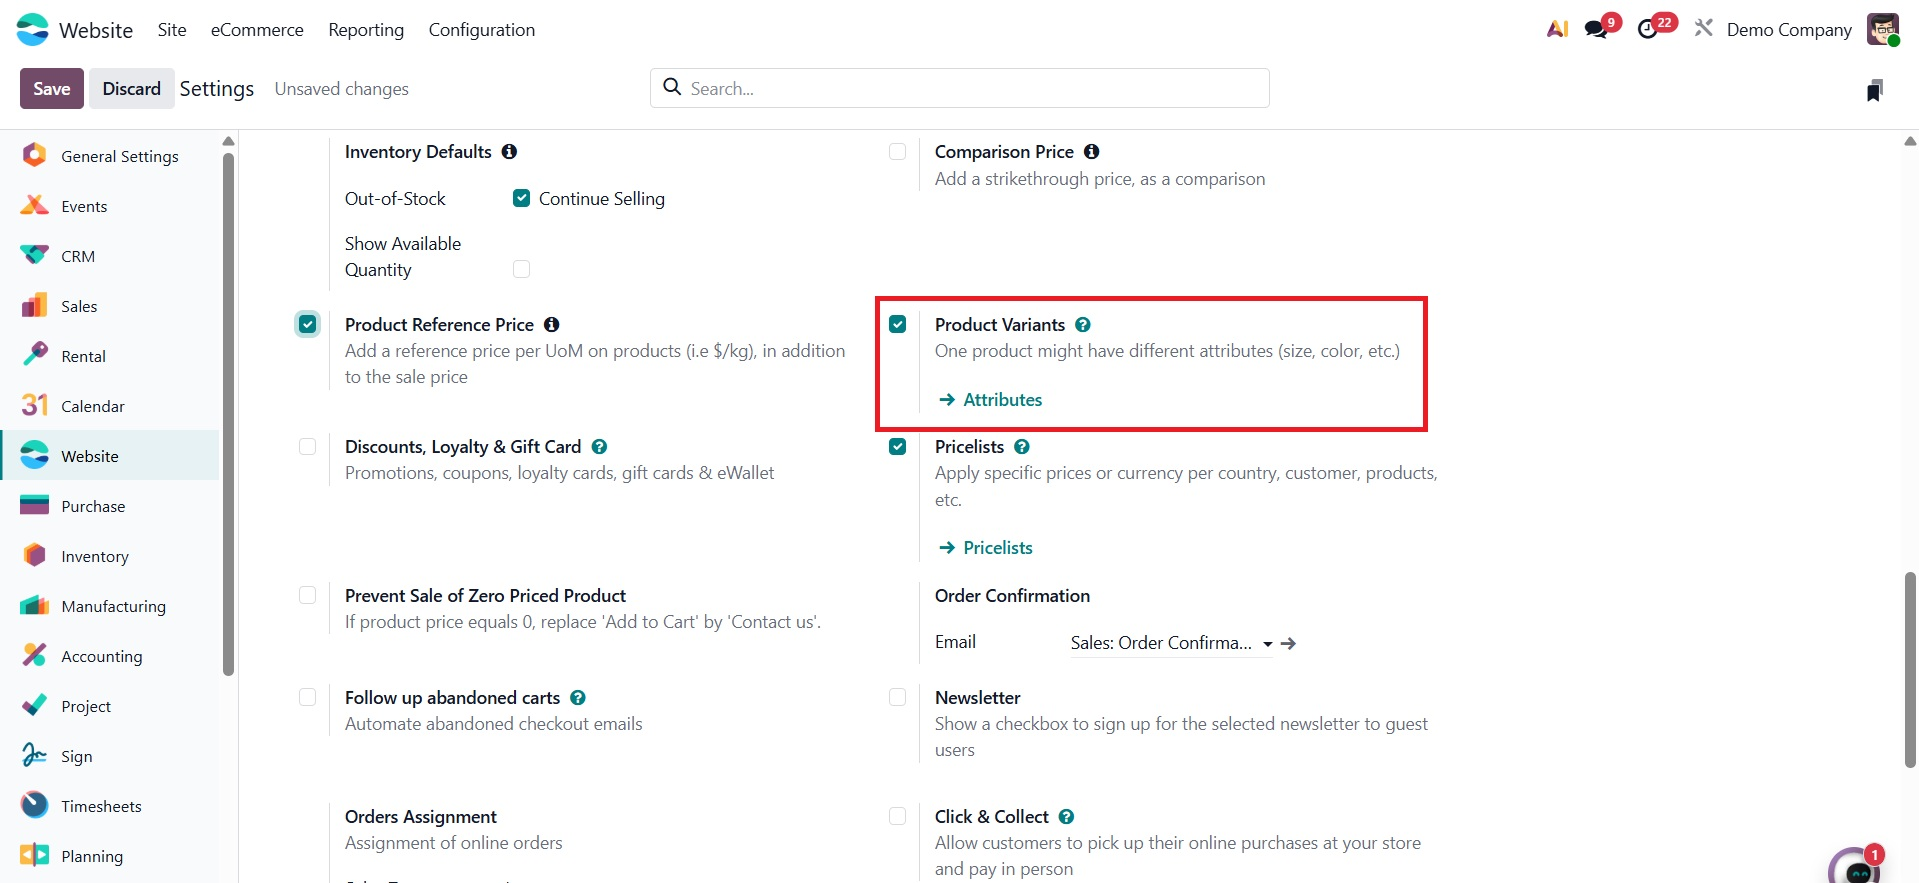This screenshot has height=883, width=1919.
Task: Open user avatar menu
Action: click(1882, 29)
